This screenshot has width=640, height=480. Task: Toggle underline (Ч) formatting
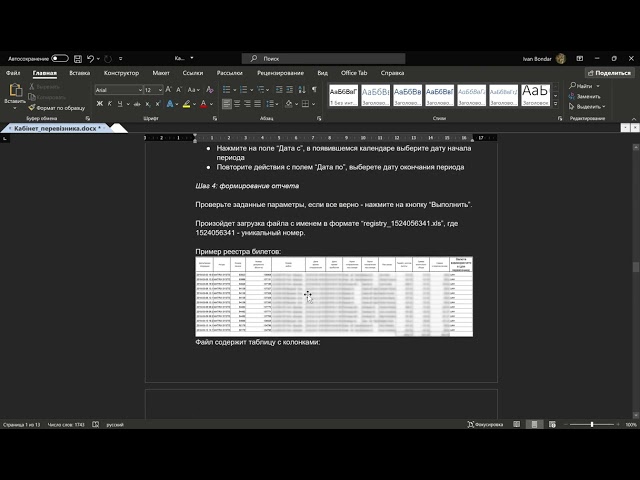120,104
